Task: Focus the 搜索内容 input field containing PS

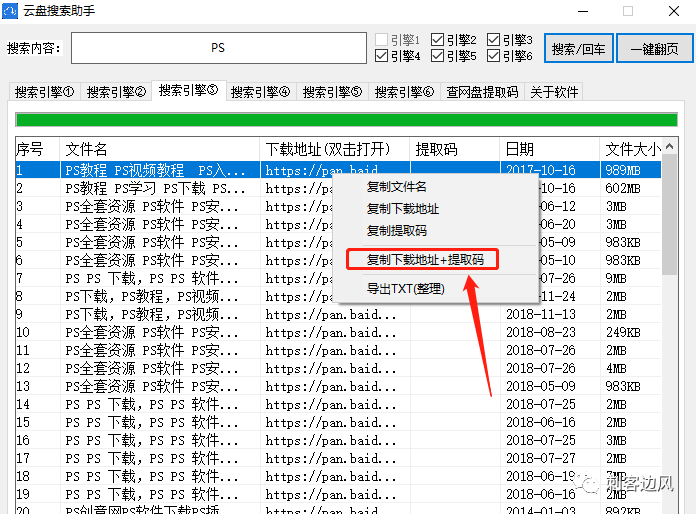Action: point(219,48)
